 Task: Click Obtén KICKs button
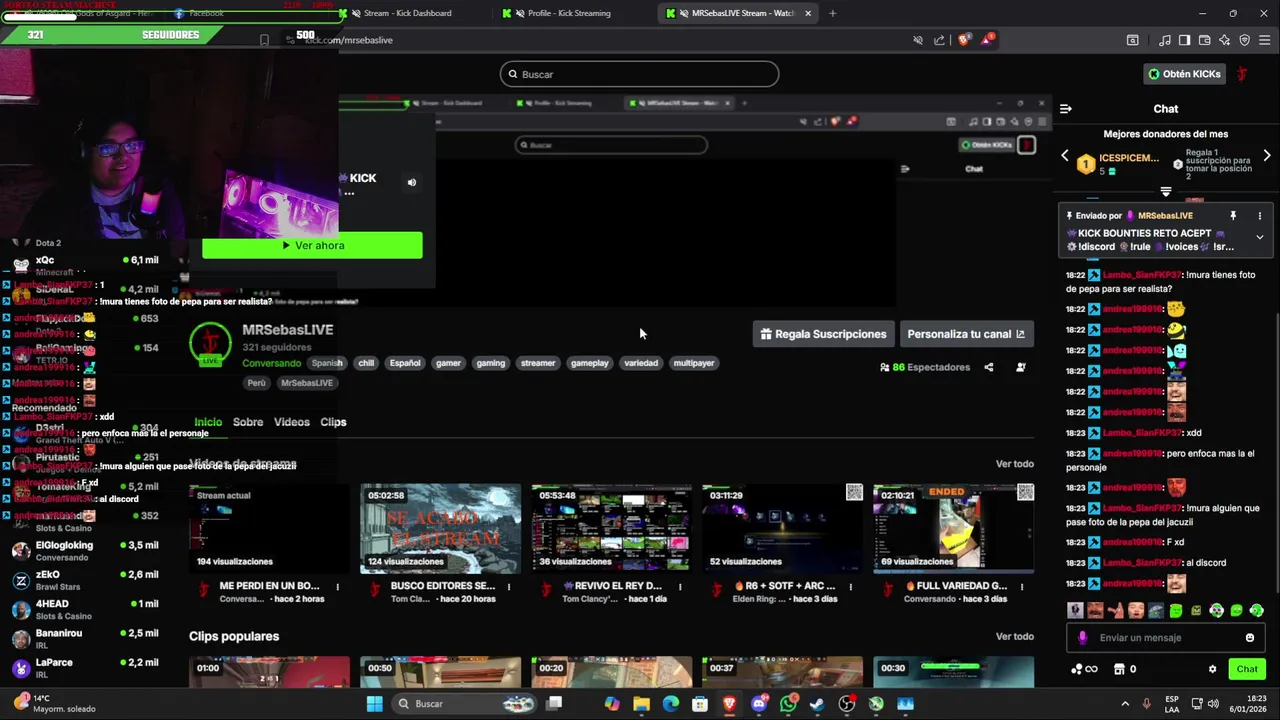tap(1185, 74)
